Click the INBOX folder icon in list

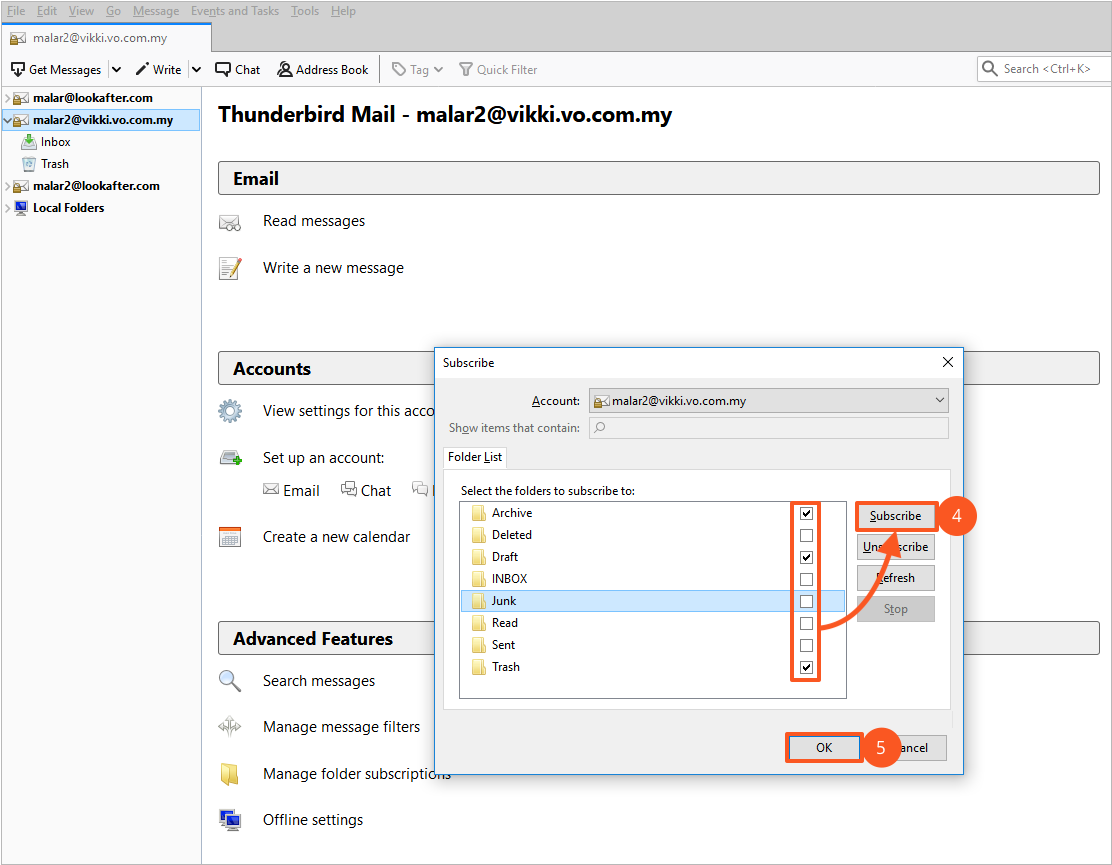tap(479, 579)
